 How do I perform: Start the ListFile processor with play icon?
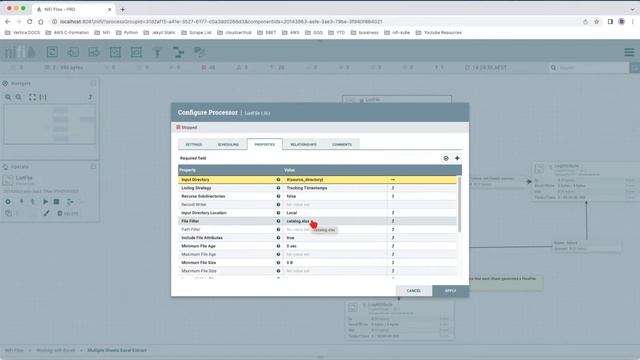coord(45,202)
